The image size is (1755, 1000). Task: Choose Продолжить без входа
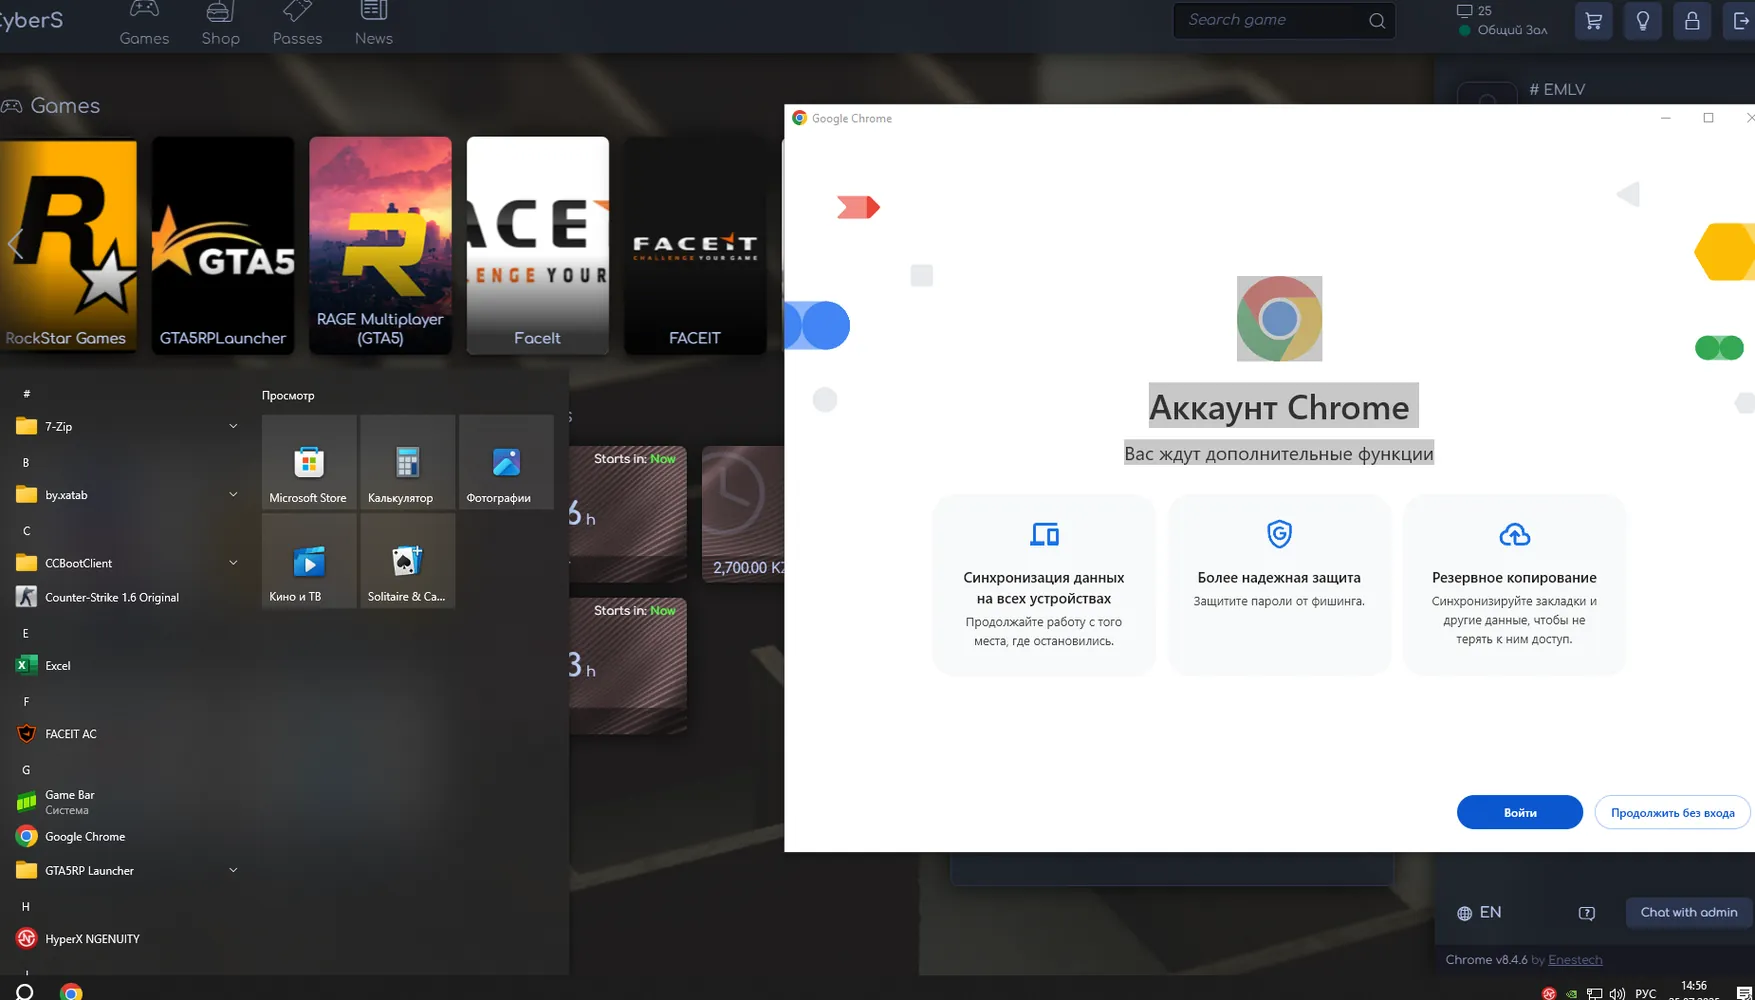[x=1672, y=812]
